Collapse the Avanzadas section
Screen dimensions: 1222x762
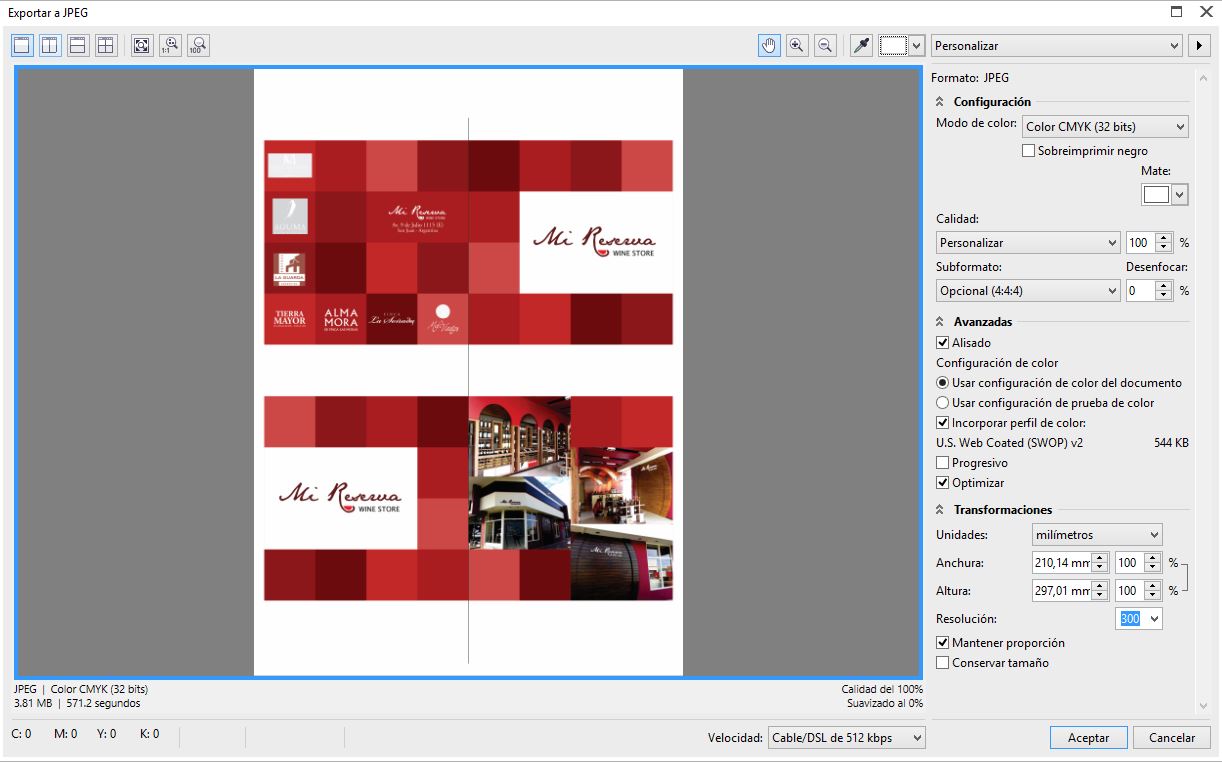tap(940, 322)
